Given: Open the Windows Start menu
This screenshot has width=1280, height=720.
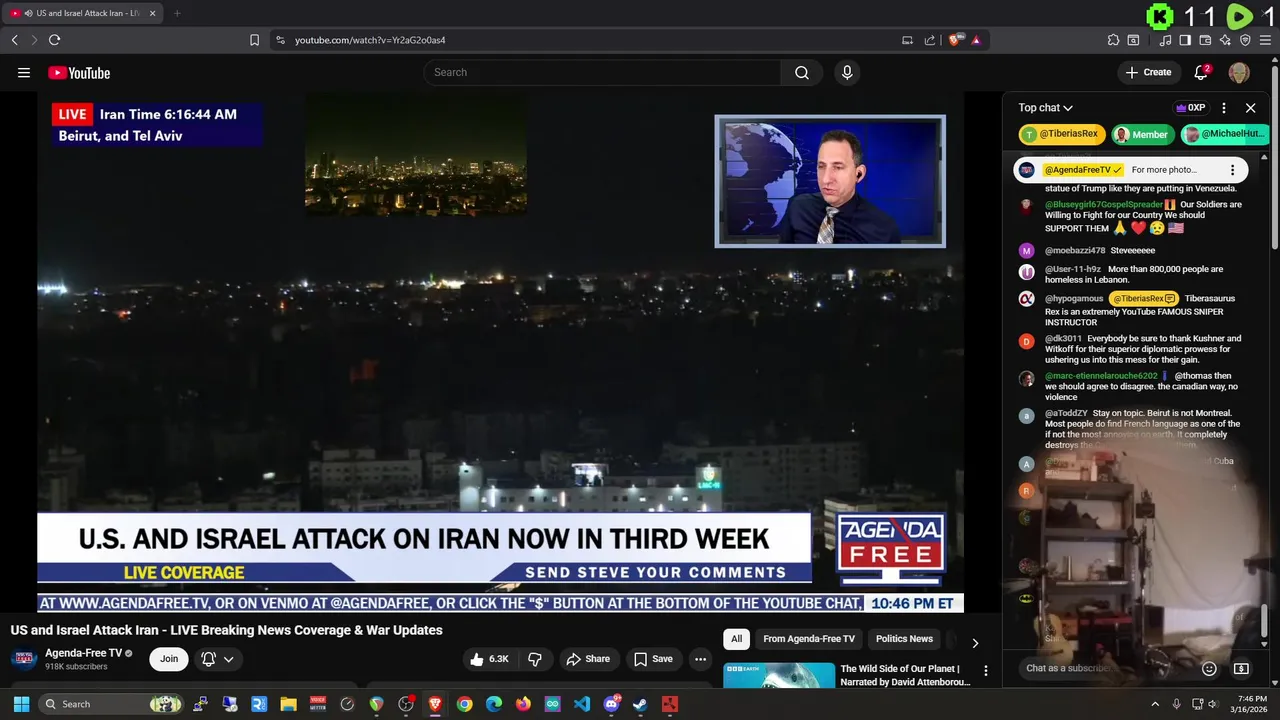Looking at the screenshot, I should click(x=21, y=704).
